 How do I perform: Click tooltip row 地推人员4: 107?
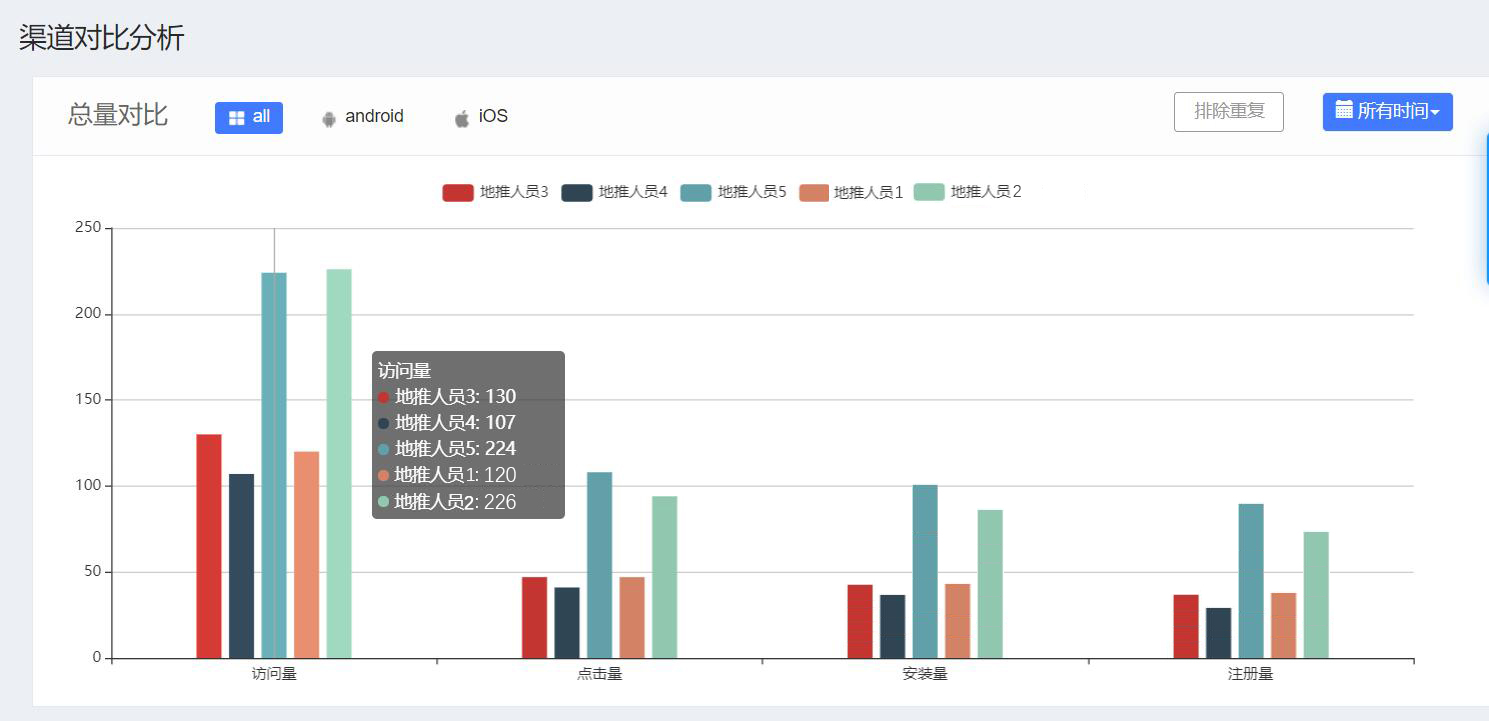(447, 423)
